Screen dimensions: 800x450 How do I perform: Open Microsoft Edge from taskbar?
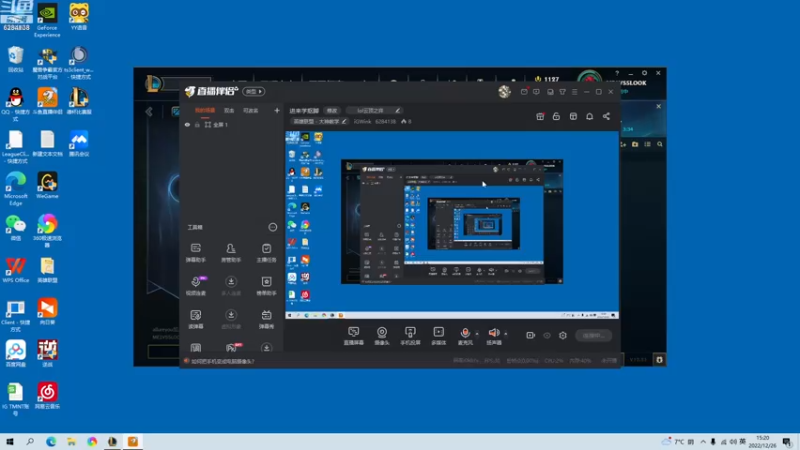[51, 442]
